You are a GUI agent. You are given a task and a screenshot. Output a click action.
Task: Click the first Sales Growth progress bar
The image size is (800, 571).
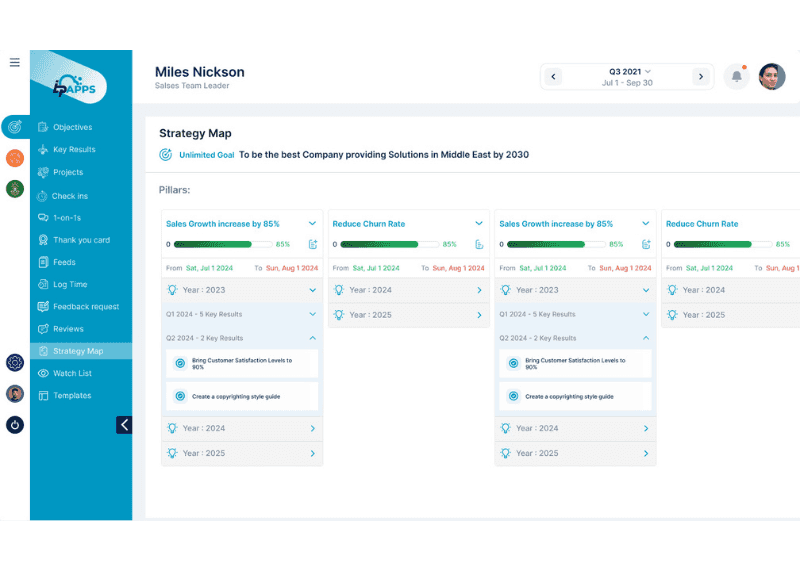(x=221, y=244)
